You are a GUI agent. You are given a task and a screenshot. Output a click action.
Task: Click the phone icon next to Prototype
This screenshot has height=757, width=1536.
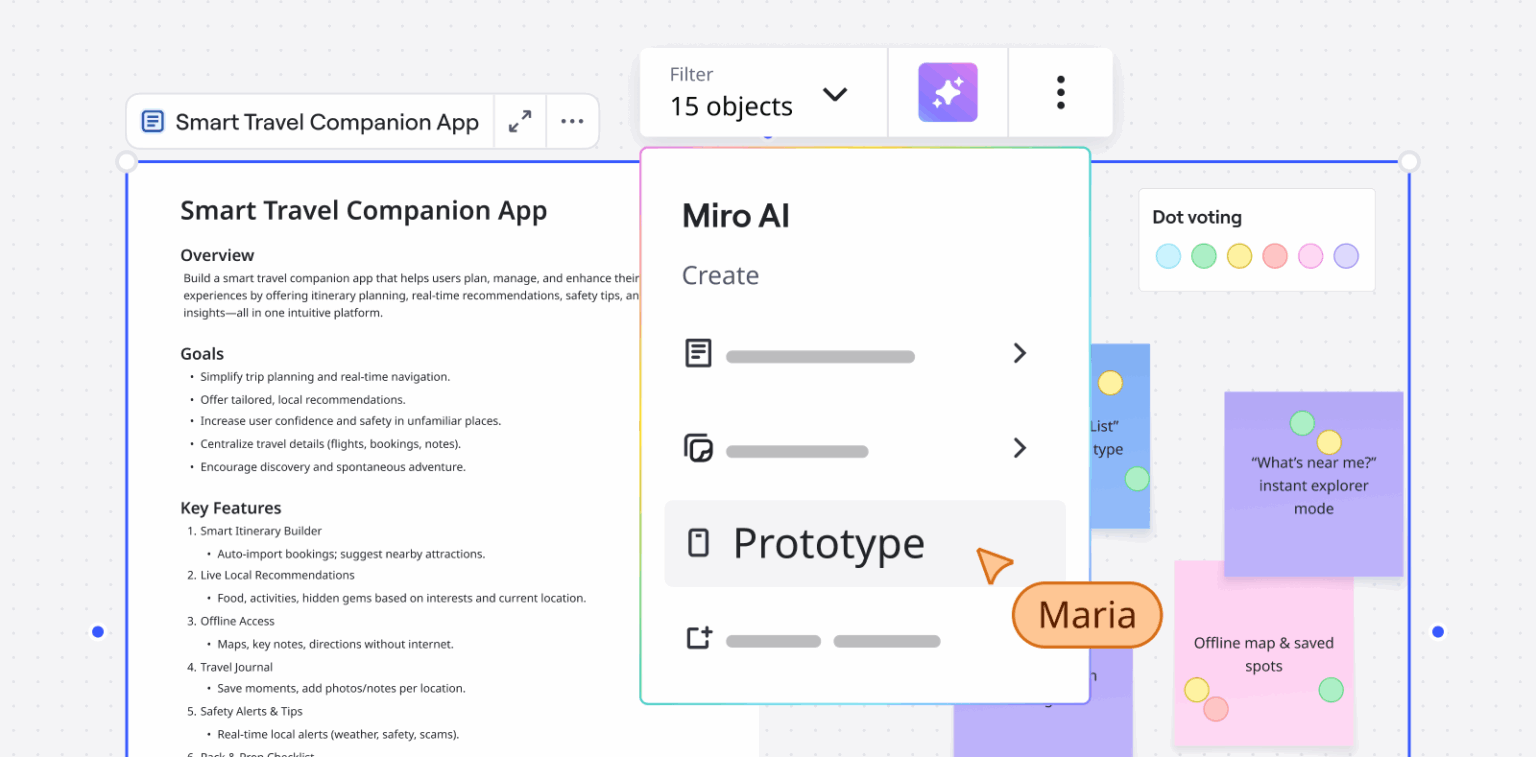coord(698,543)
